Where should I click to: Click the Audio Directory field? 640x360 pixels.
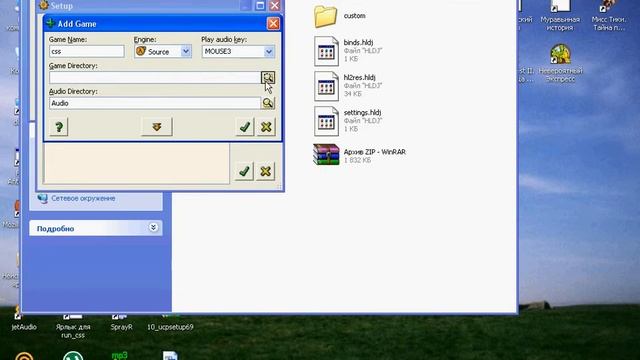[x=155, y=103]
